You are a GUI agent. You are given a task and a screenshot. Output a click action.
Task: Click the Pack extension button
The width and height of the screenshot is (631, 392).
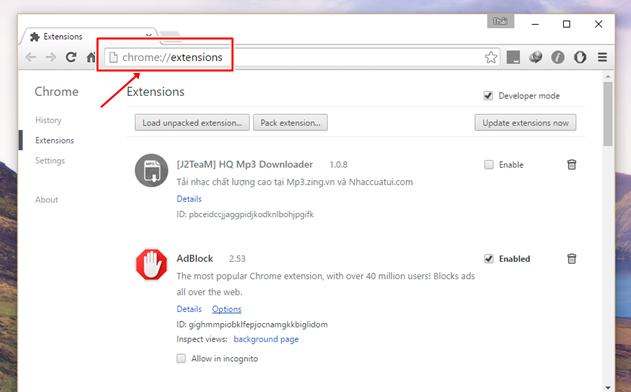point(290,123)
